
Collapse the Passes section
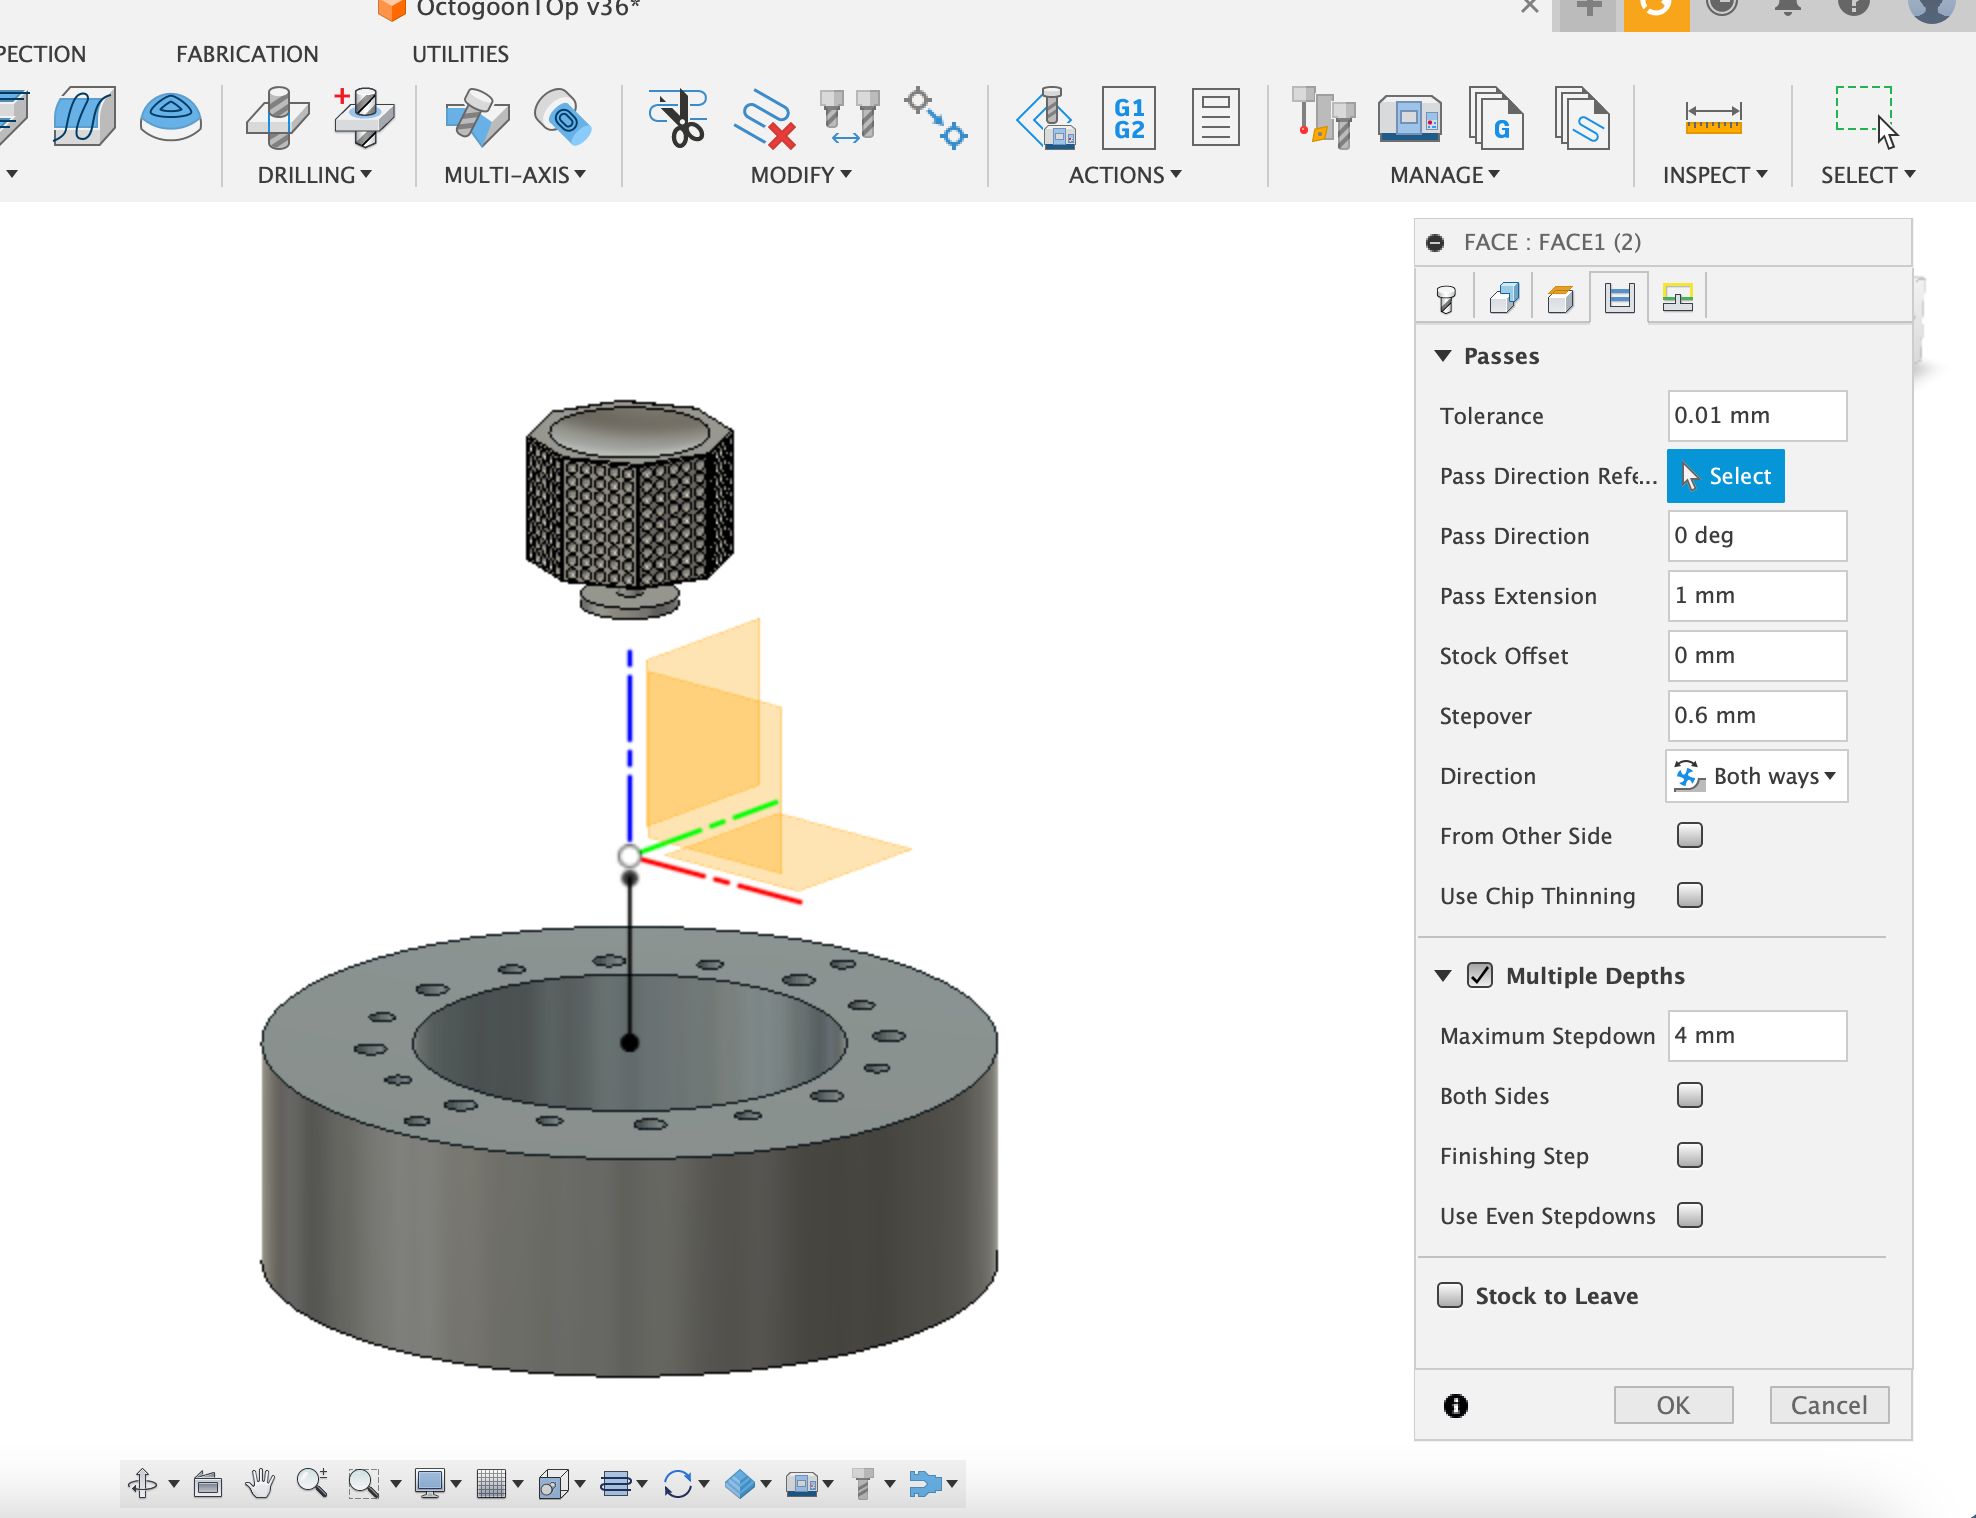(1443, 355)
